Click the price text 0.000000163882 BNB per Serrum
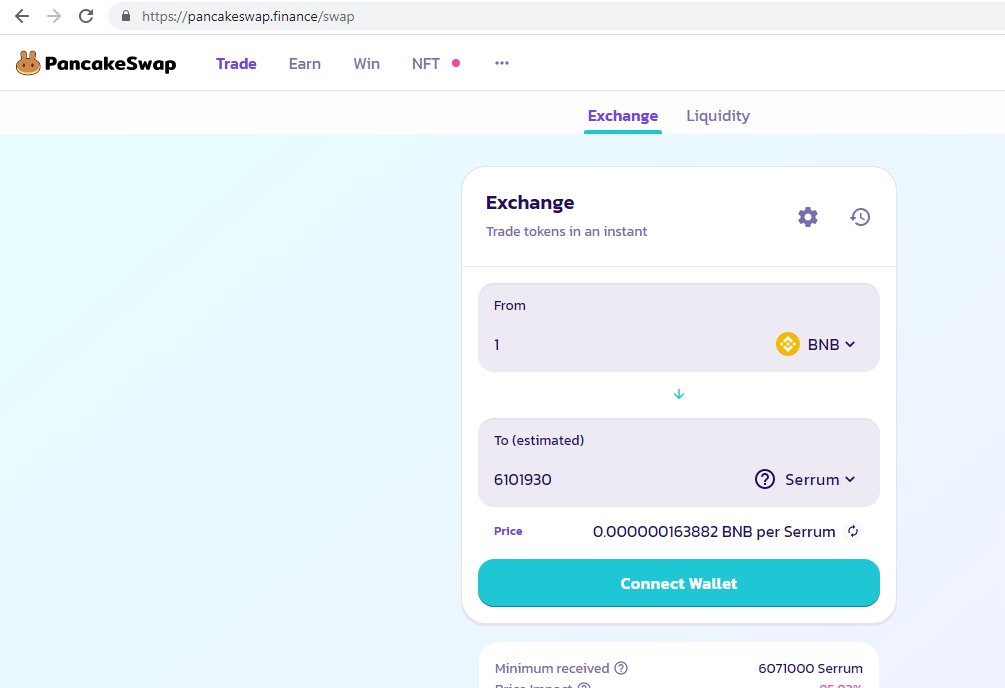Image resolution: width=1005 pixels, height=688 pixels. coord(714,532)
